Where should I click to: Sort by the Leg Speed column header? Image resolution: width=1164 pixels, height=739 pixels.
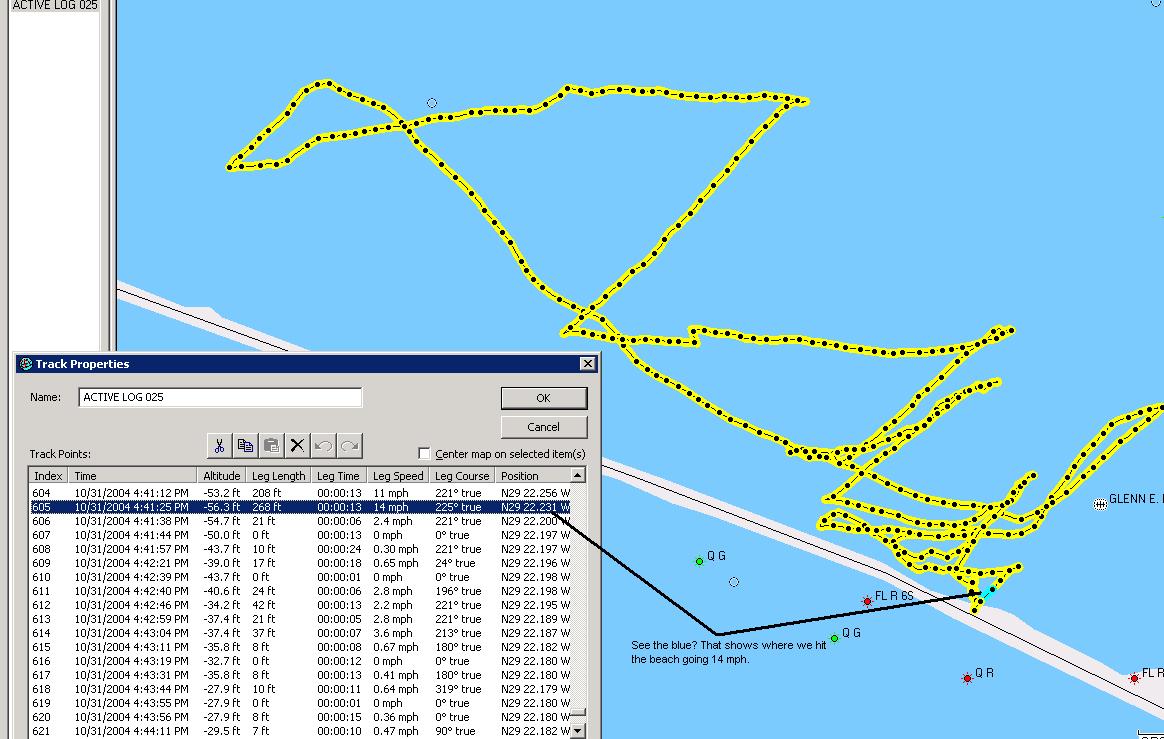(x=398, y=476)
